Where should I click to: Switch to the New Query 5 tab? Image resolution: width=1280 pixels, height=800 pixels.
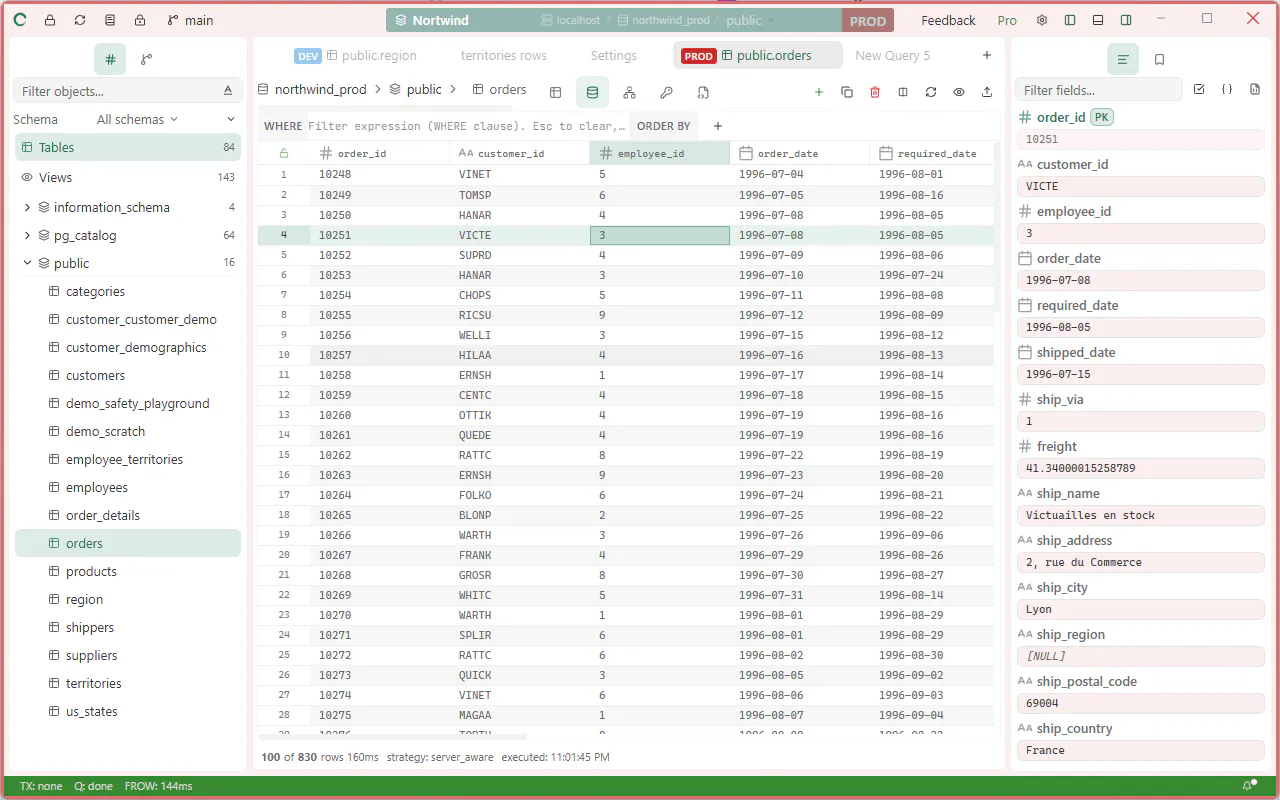pyautogui.click(x=893, y=56)
